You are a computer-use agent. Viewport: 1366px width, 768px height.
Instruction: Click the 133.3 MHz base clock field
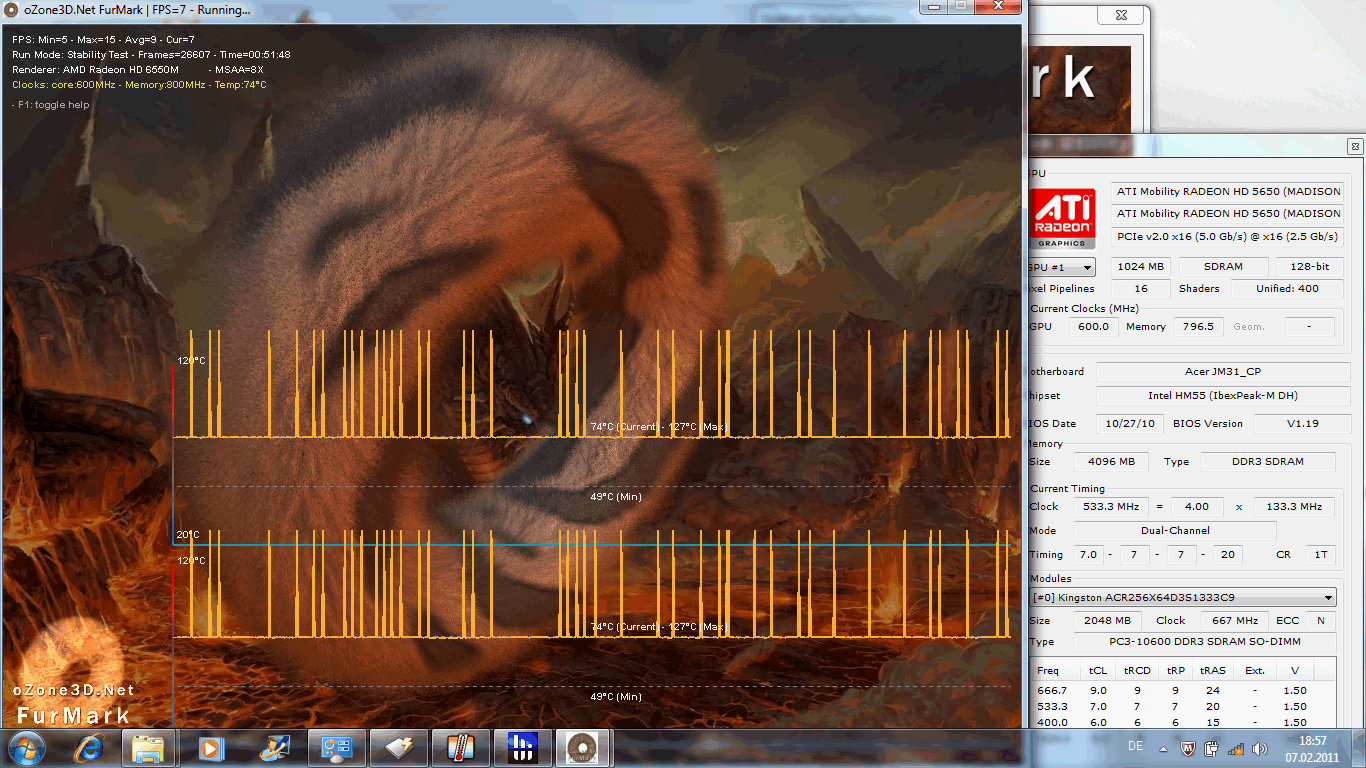point(1294,507)
